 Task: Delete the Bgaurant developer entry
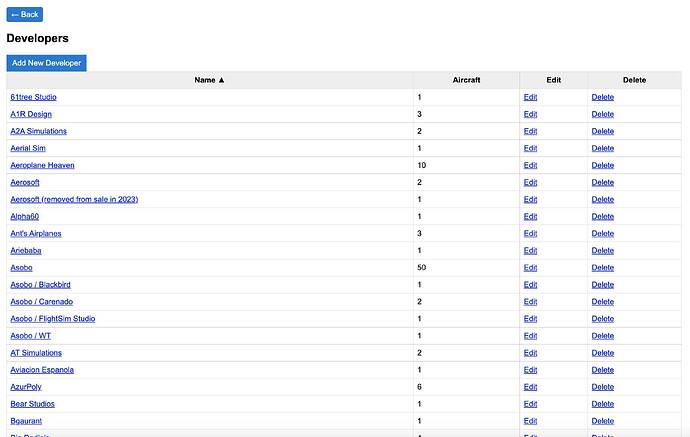pos(603,421)
